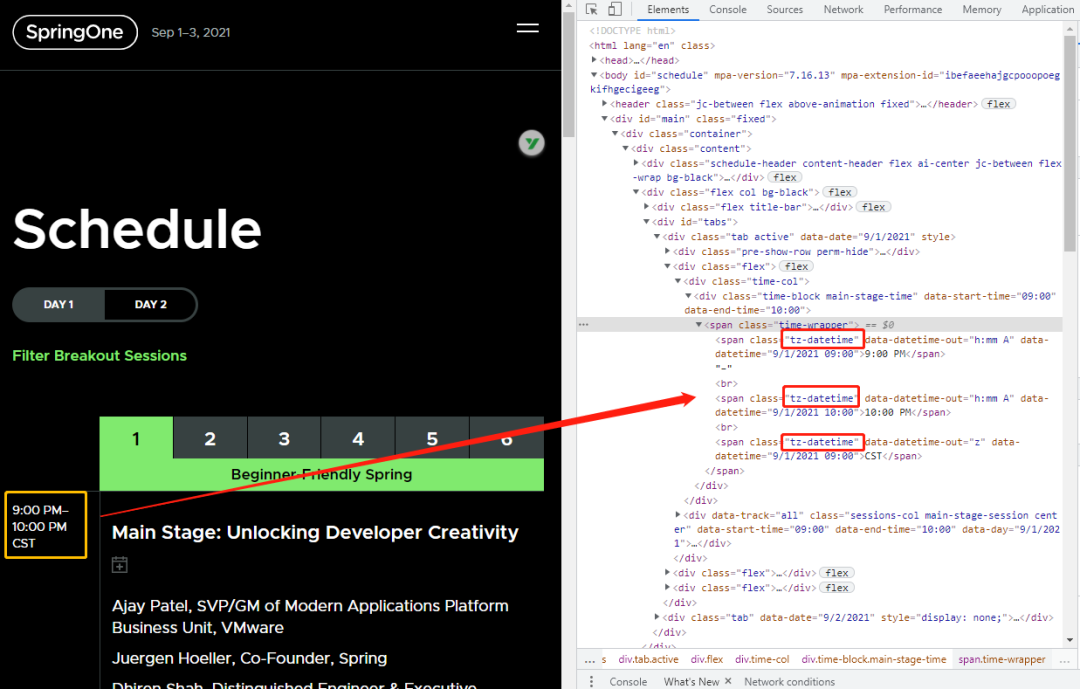This screenshot has width=1080, height=689.
Task: Close the What's New drawer tab
Action: [727, 681]
